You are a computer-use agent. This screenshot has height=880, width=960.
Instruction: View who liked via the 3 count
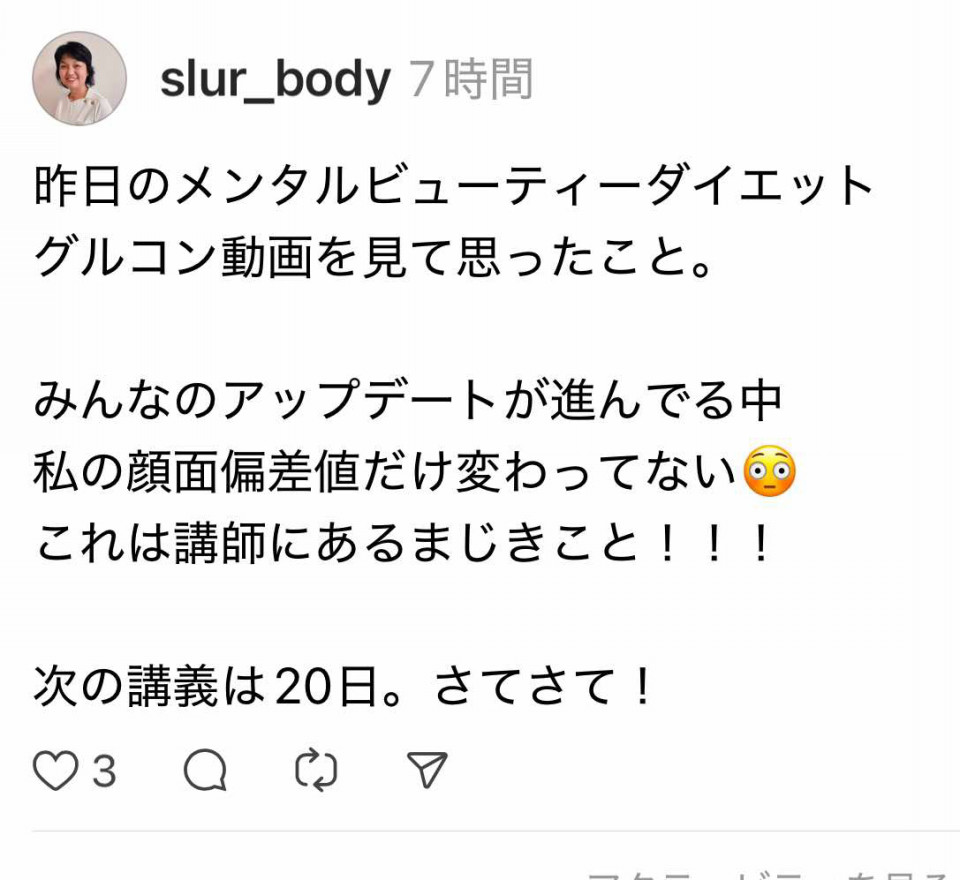pos(104,770)
